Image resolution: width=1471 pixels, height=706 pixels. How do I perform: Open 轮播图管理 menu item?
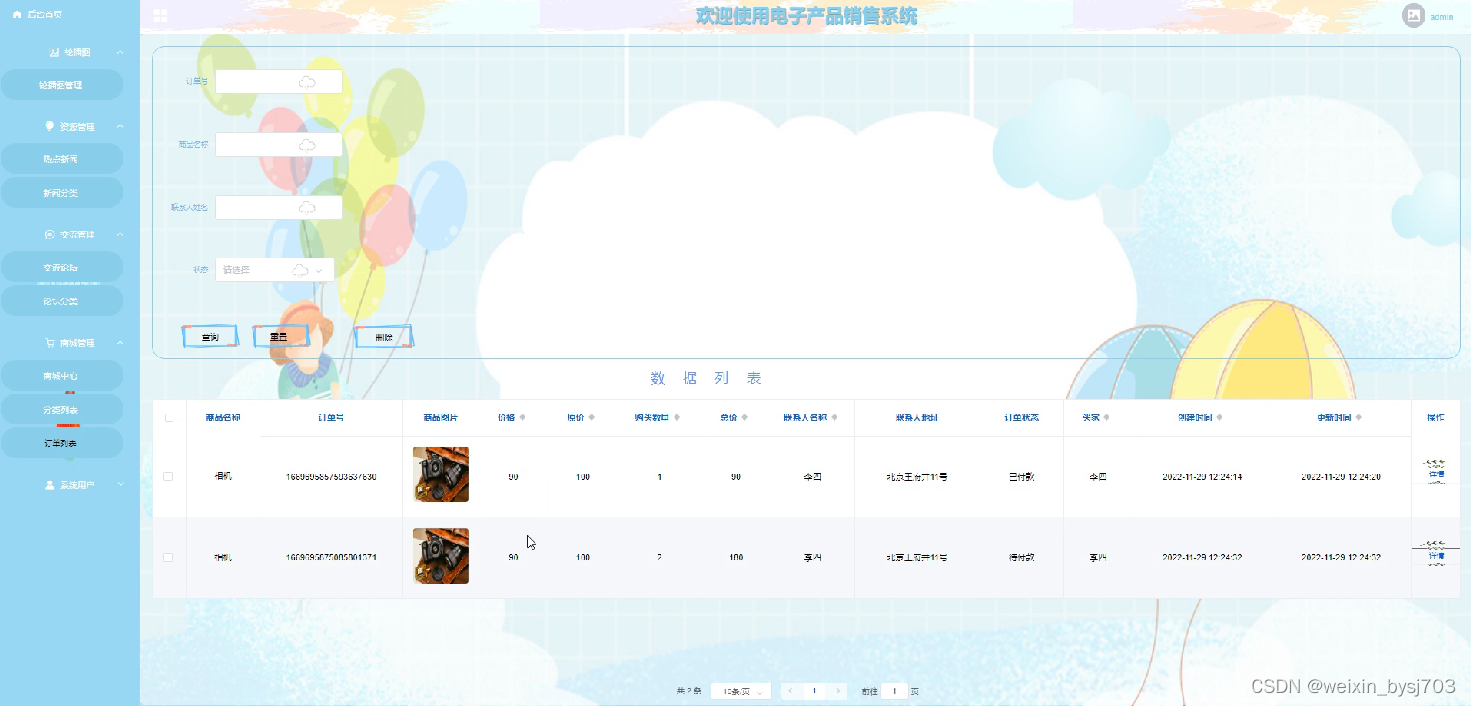[61, 85]
